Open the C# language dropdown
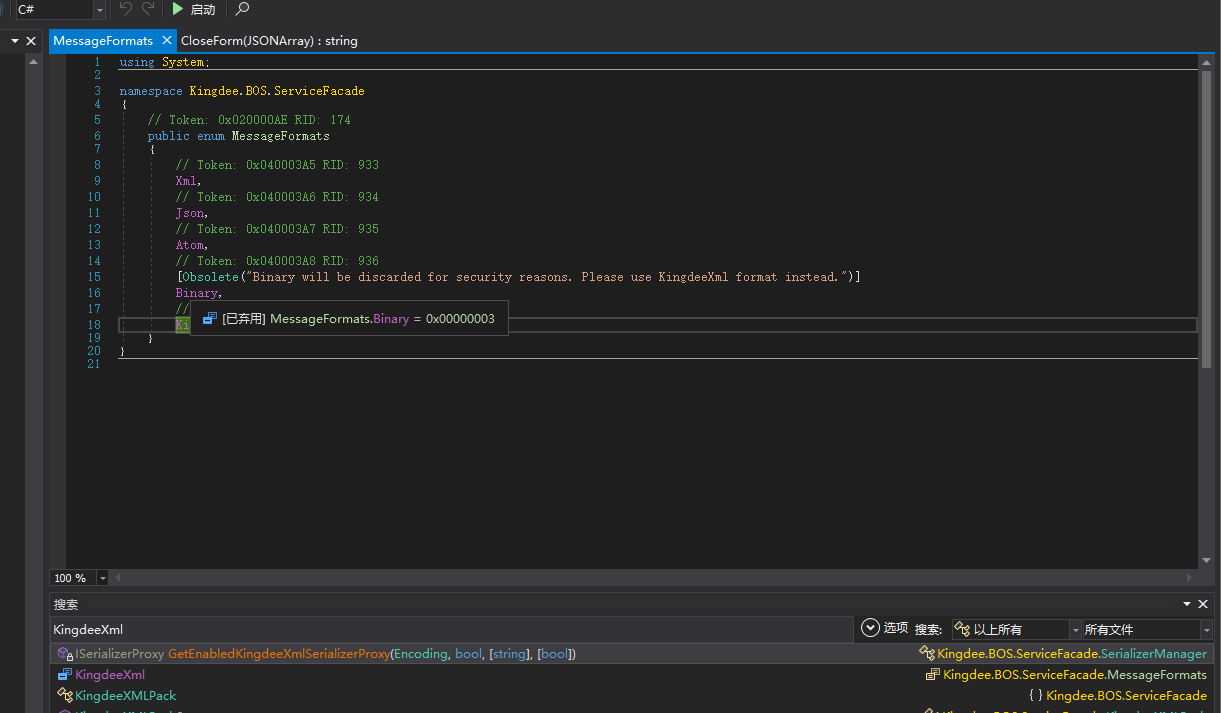 point(99,10)
